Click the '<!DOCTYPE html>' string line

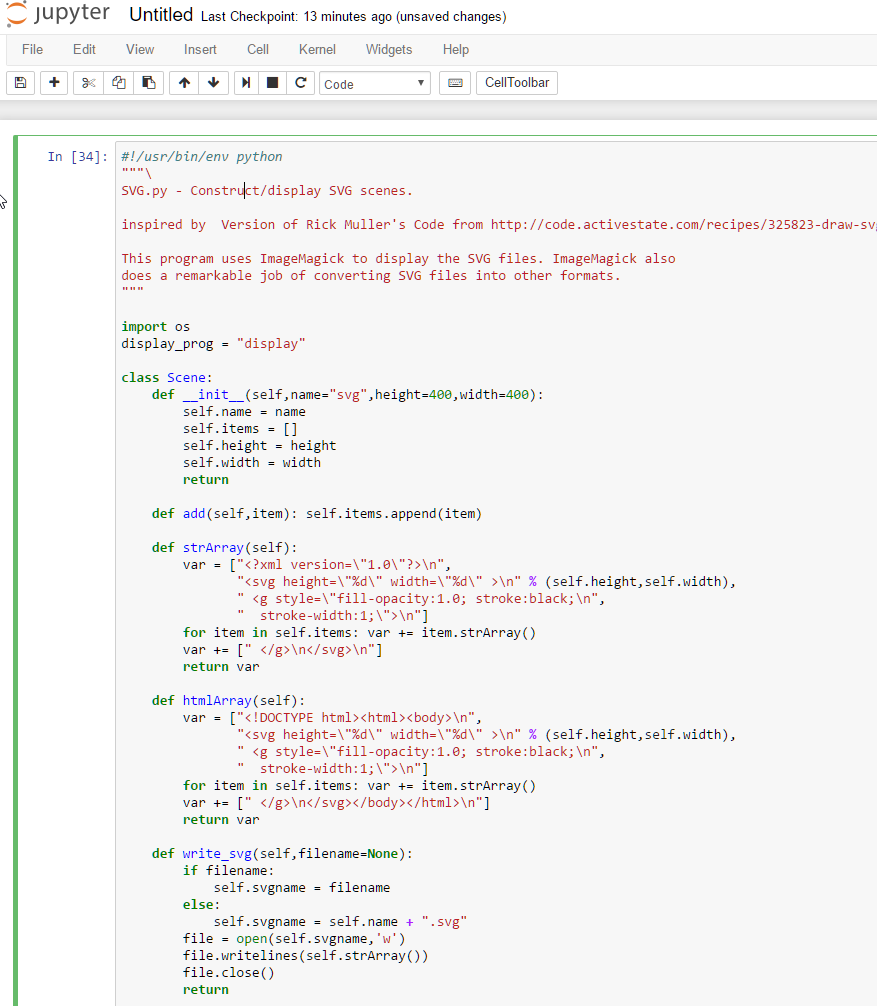tap(332, 718)
